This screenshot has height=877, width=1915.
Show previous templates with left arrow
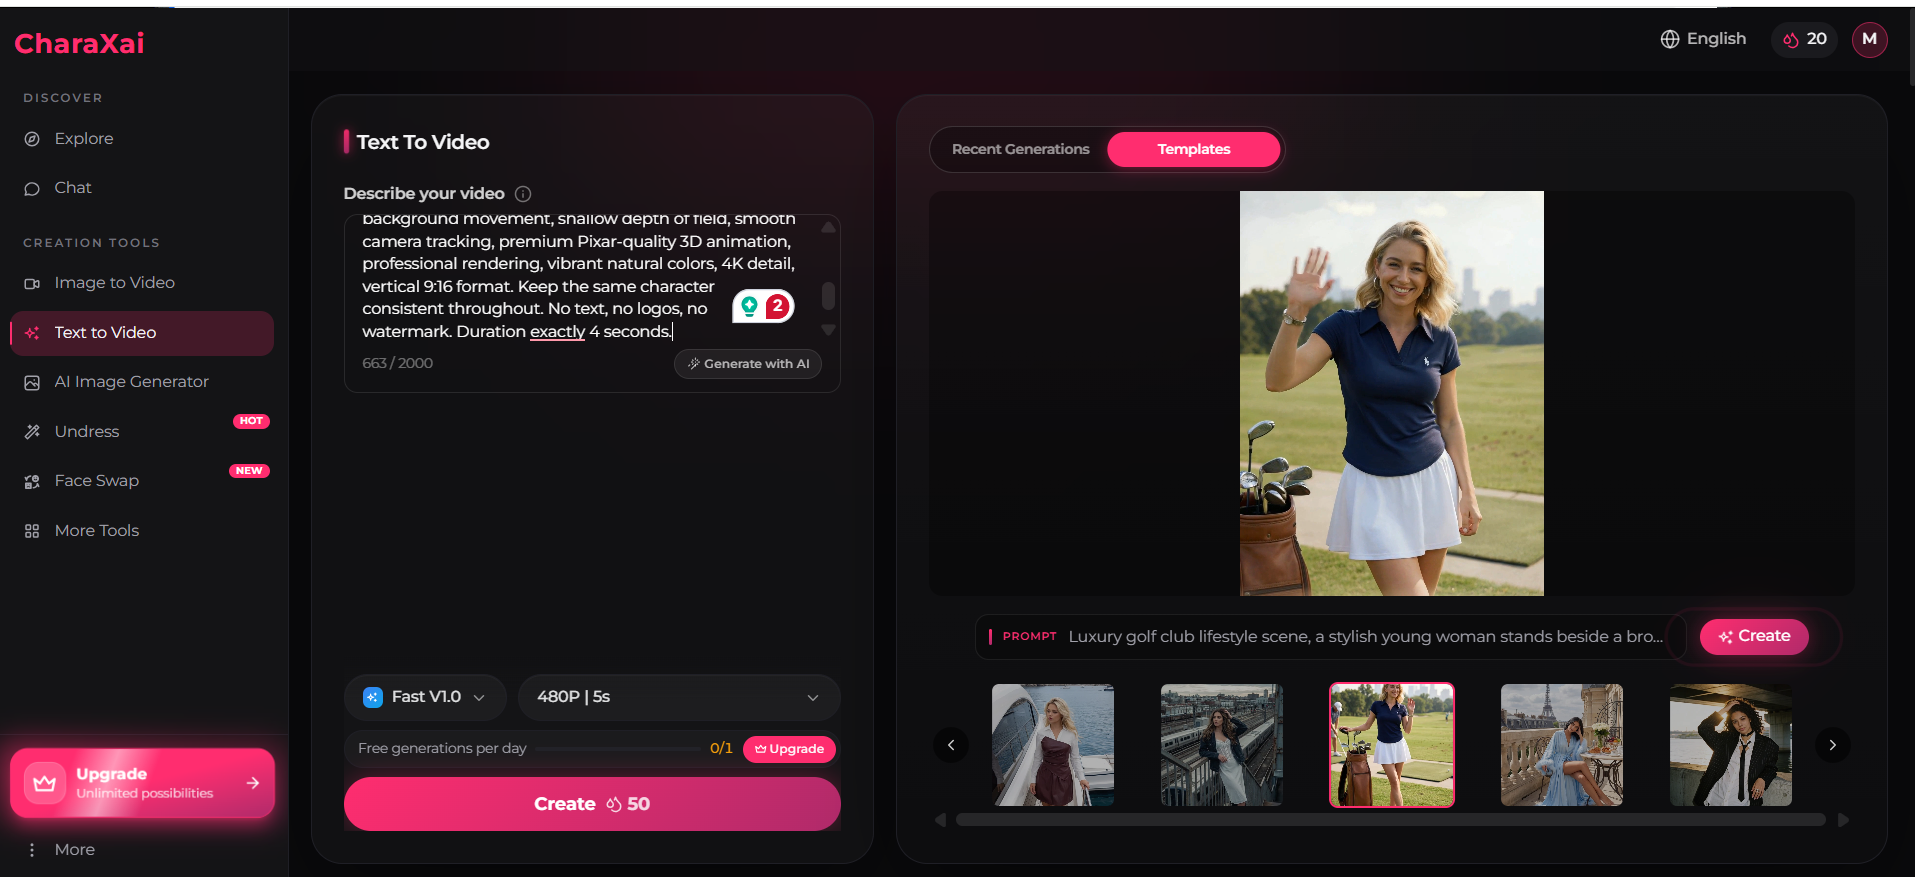(951, 745)
